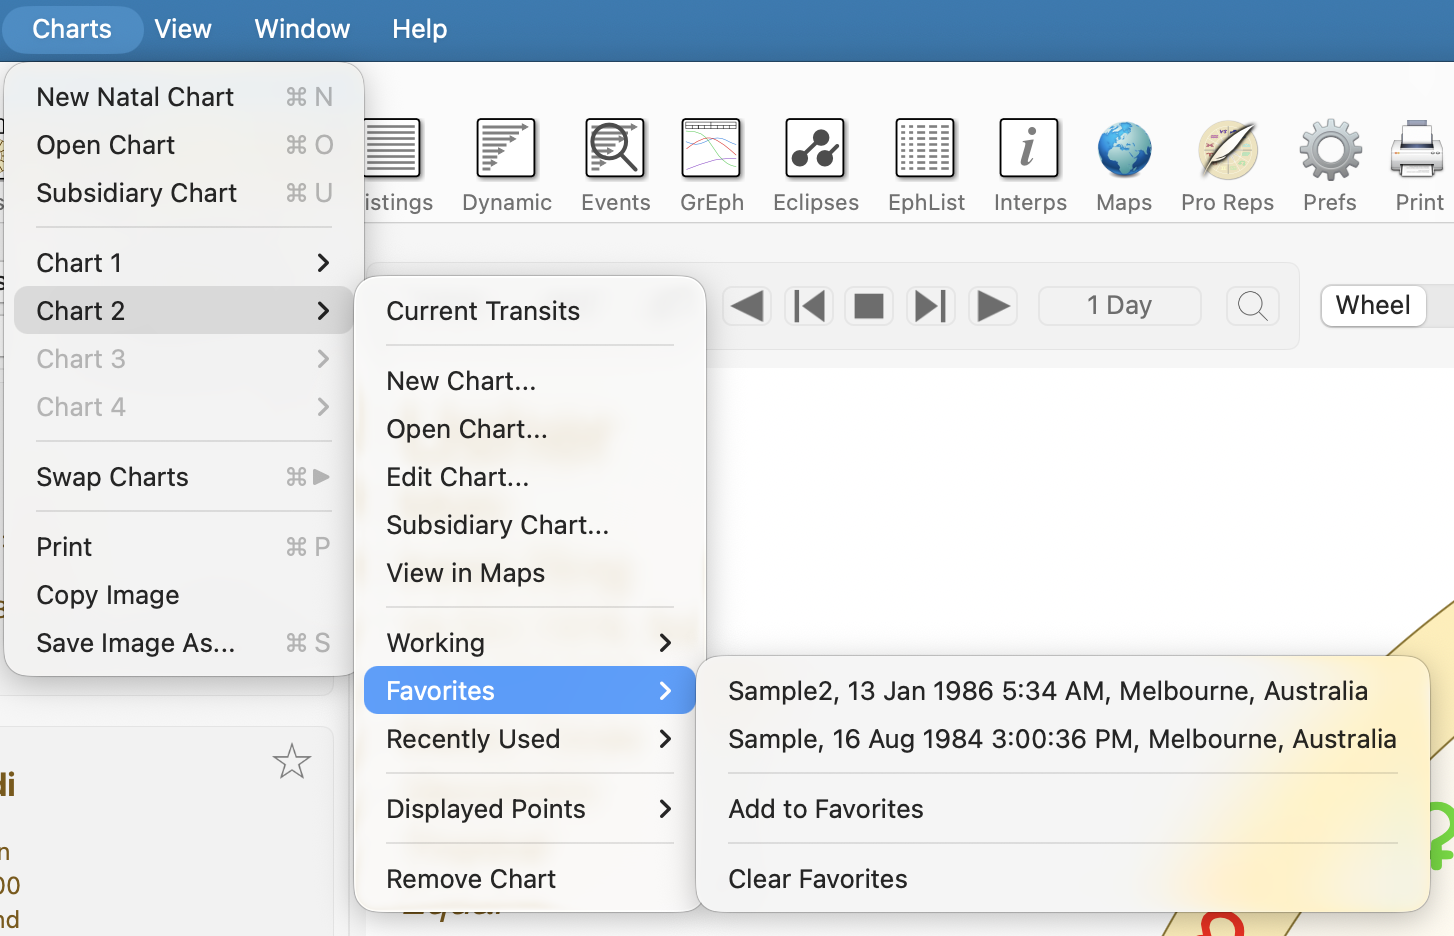Play the animation forward
The width and height of the screenshot is (1454, 936).
pyautogui.click(x=992, y=306)
